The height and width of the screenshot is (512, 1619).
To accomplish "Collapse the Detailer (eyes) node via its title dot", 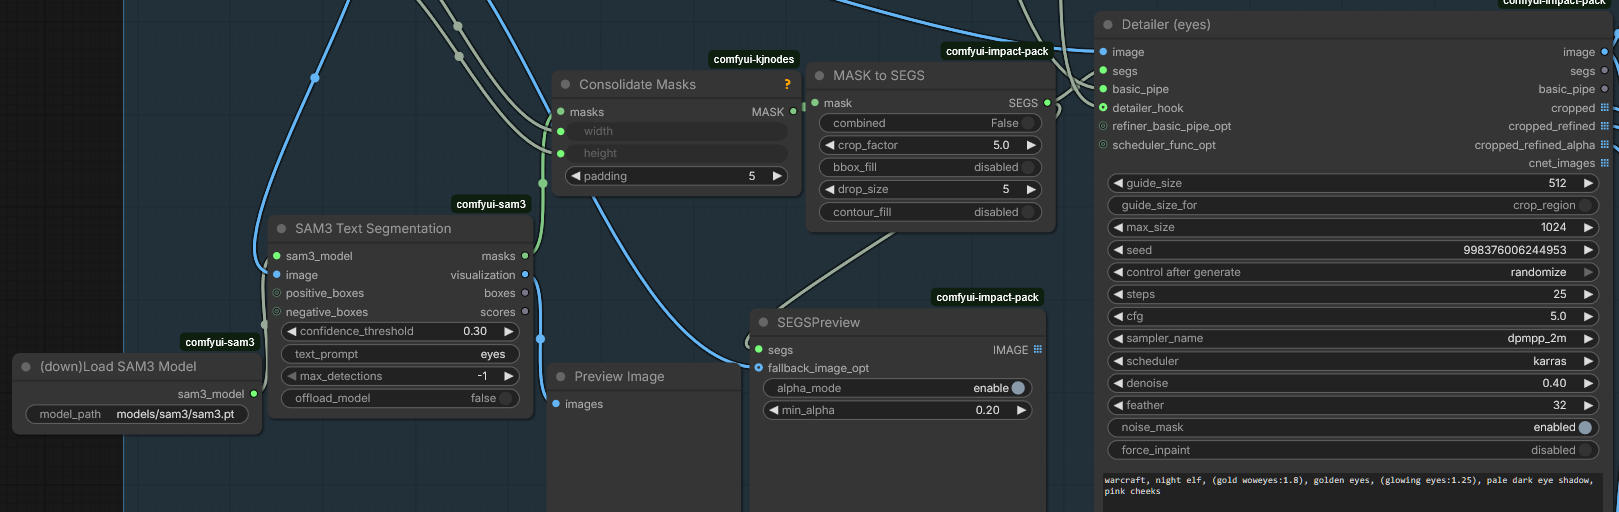I will click(1108, 25).
